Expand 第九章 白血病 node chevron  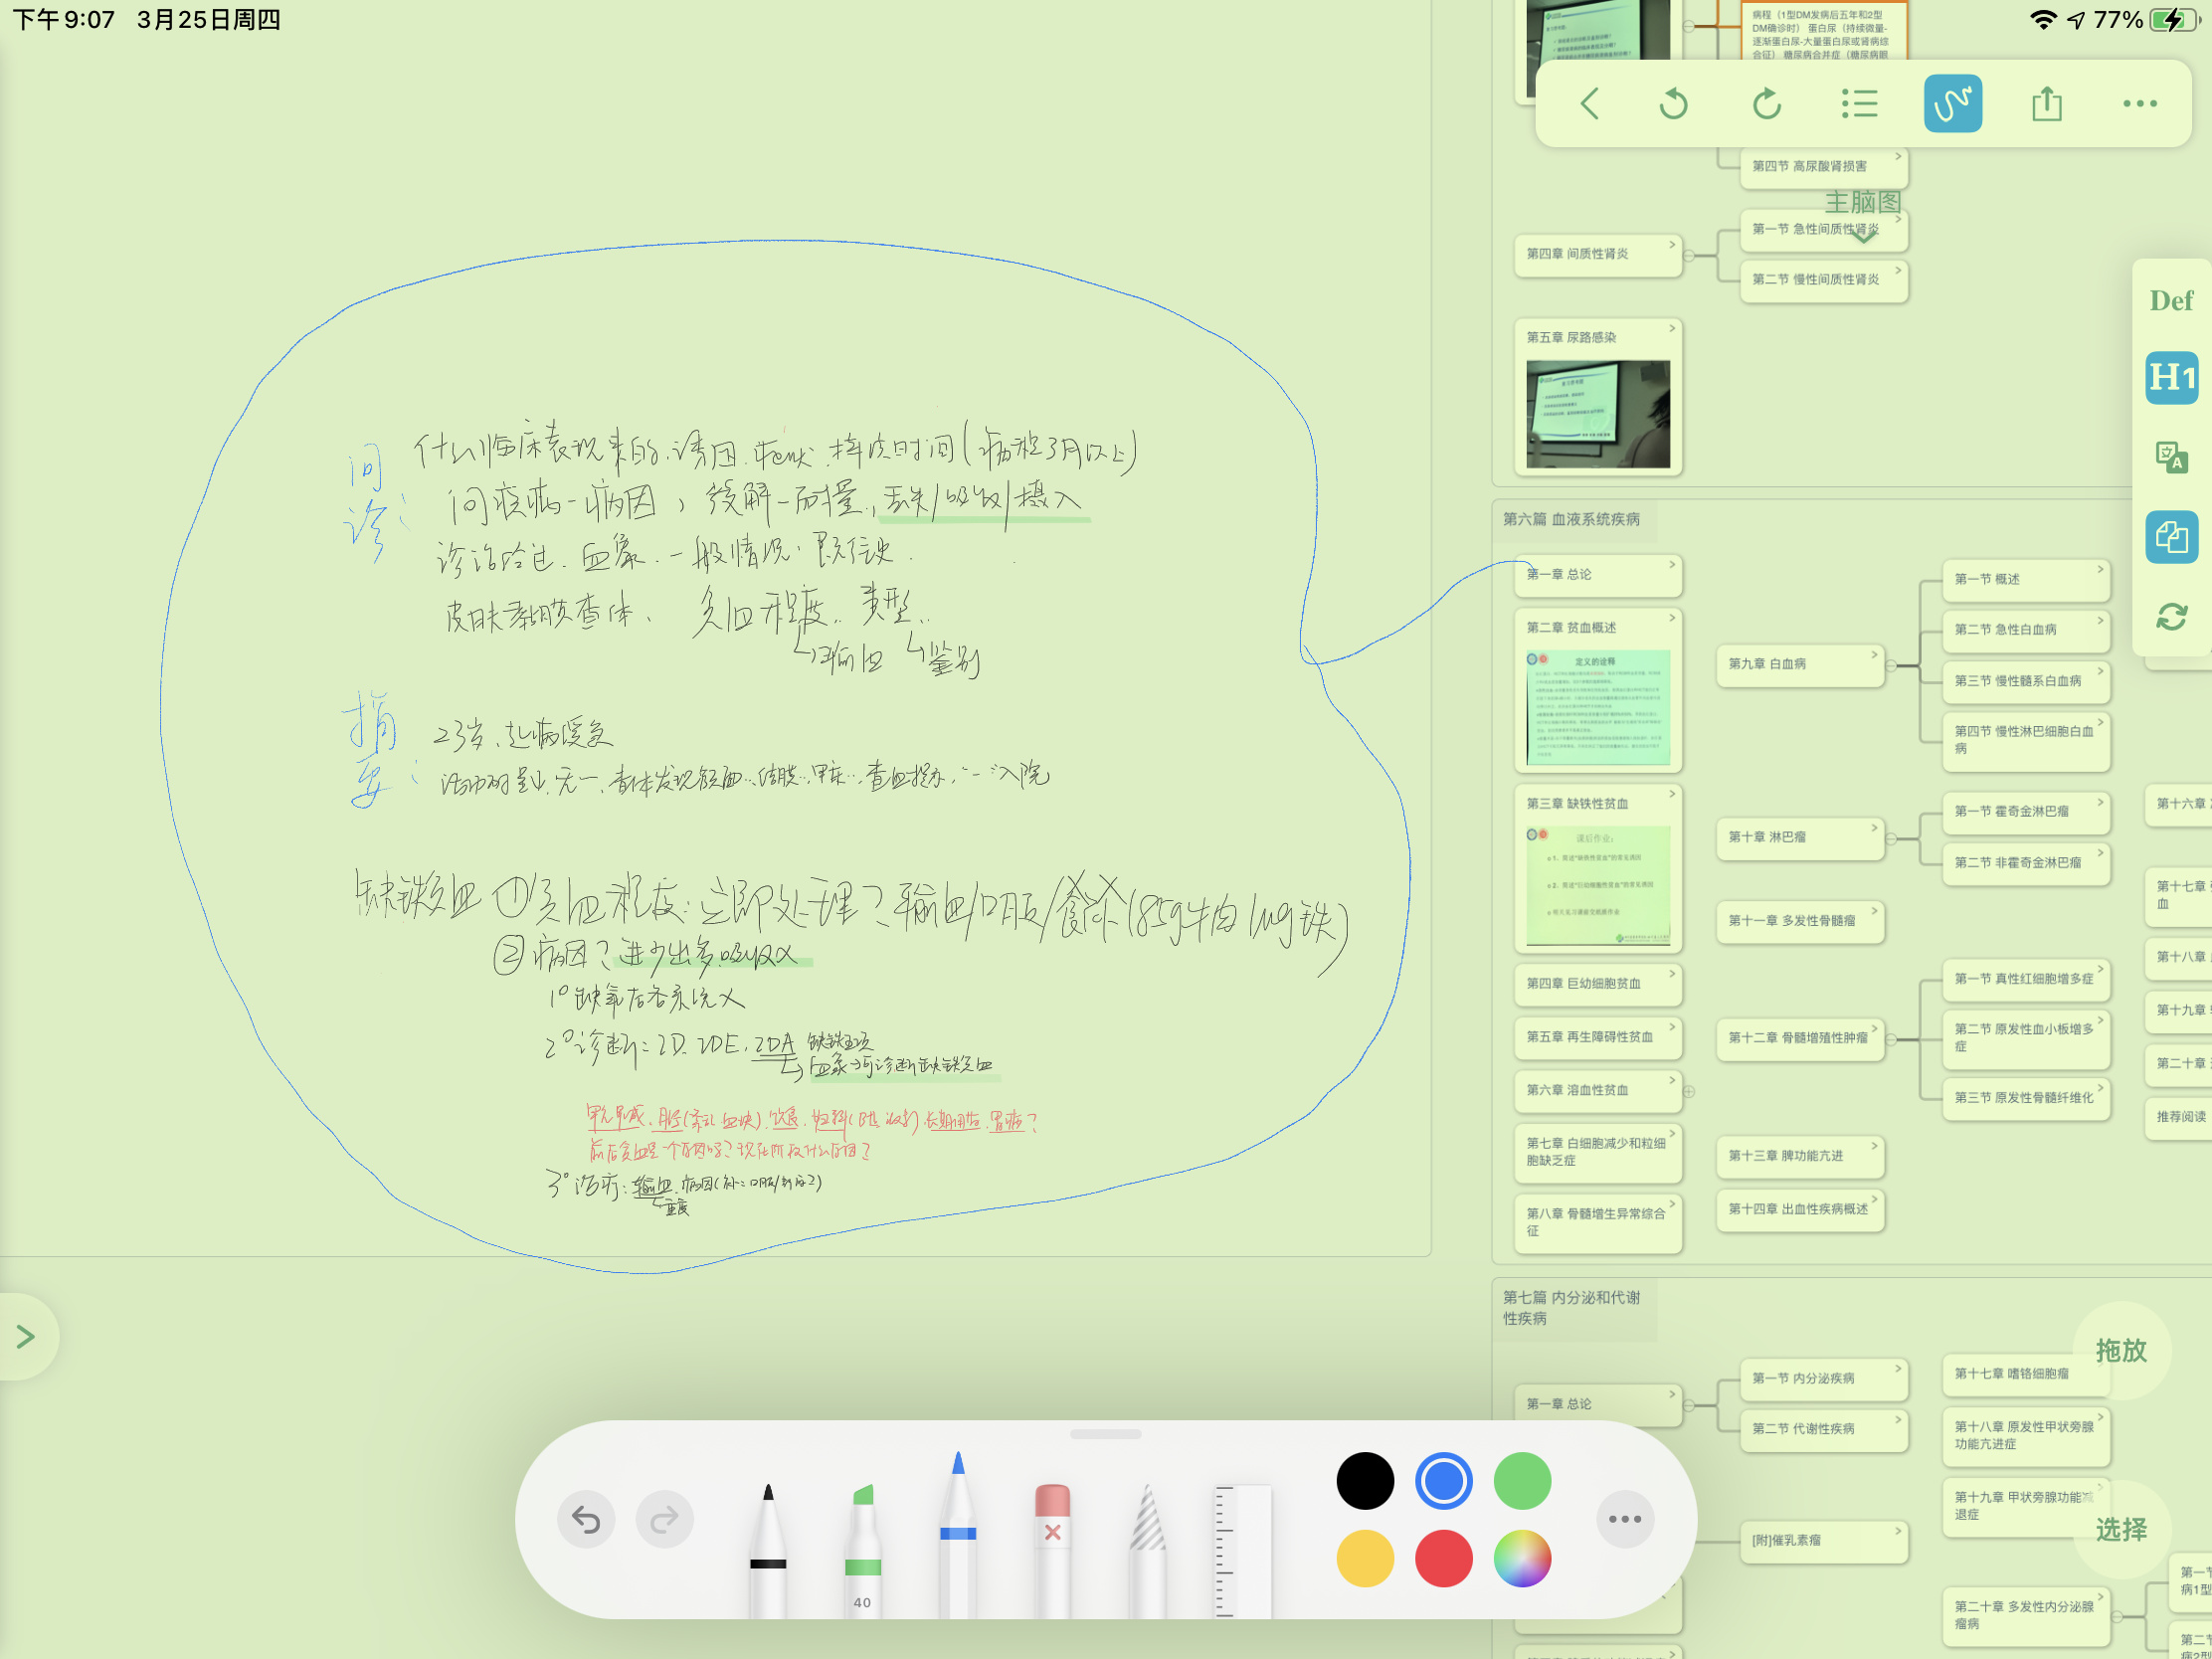(1874, 654)
